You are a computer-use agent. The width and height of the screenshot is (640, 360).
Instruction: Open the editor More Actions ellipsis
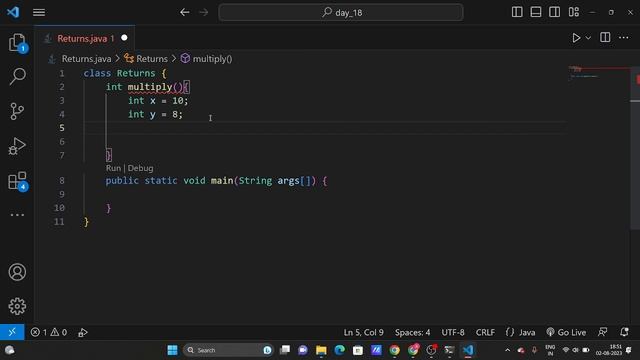624,38
